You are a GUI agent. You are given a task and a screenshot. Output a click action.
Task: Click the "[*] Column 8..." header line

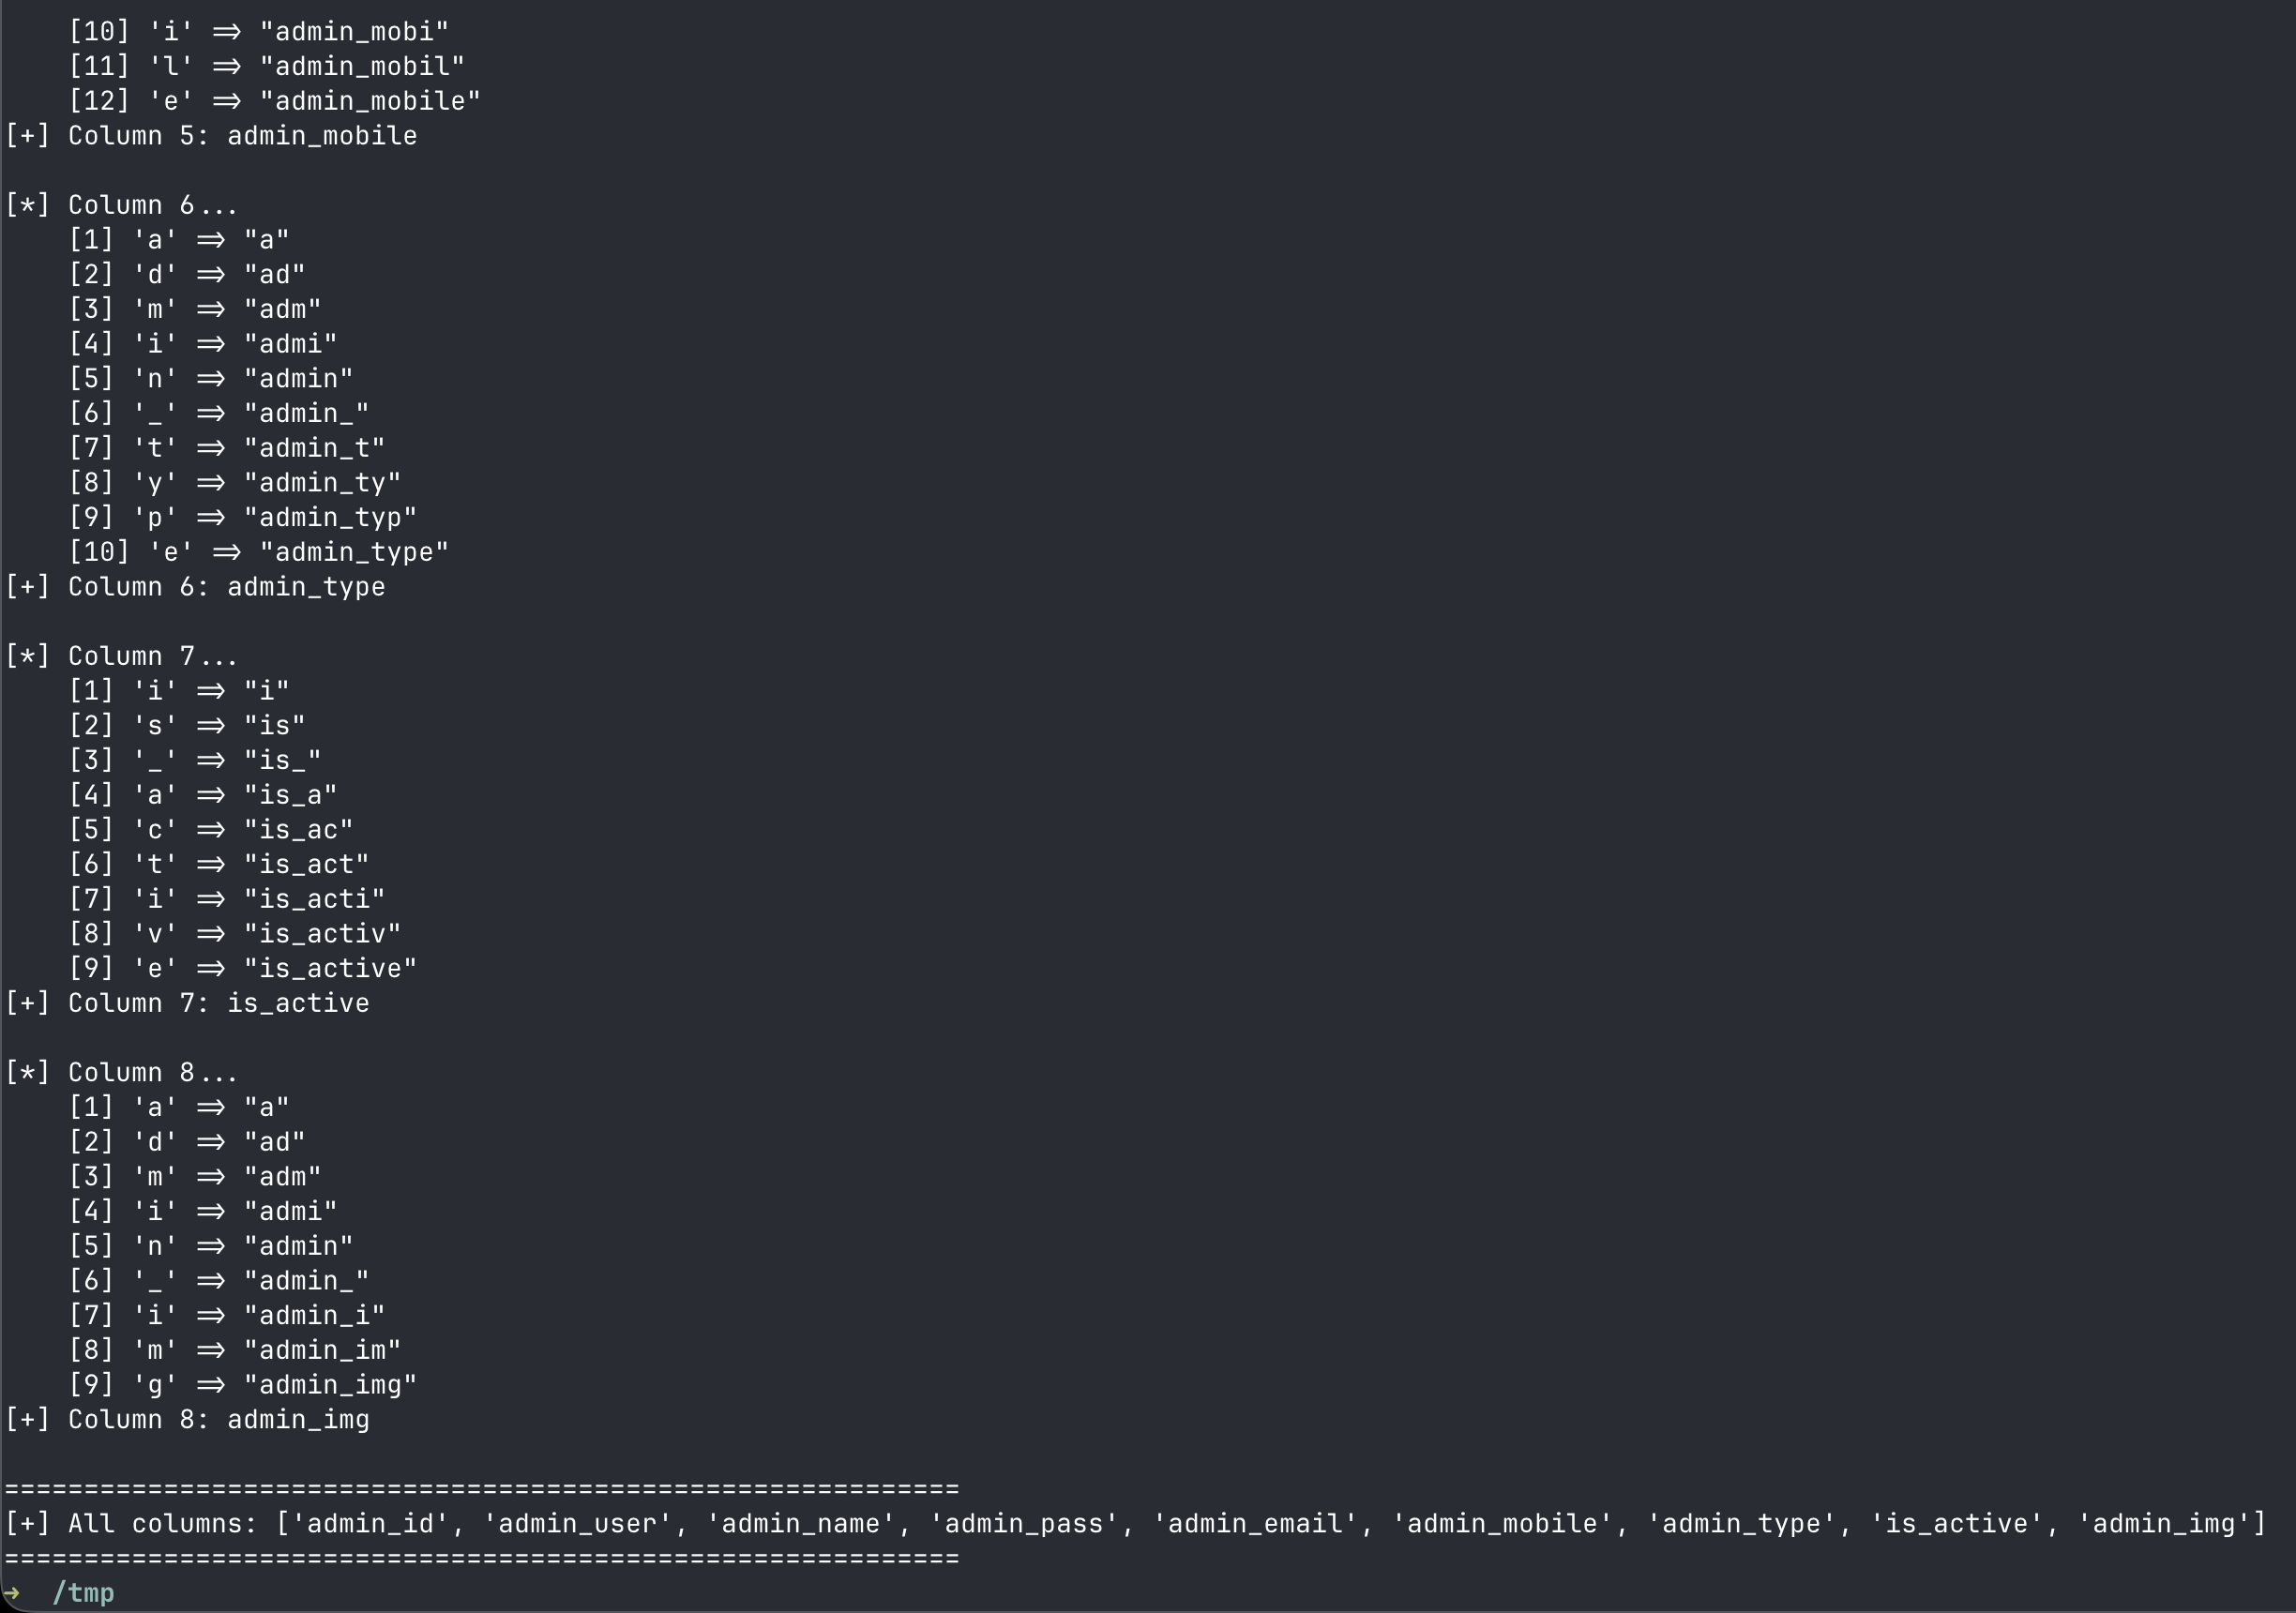pos(121,1073)
